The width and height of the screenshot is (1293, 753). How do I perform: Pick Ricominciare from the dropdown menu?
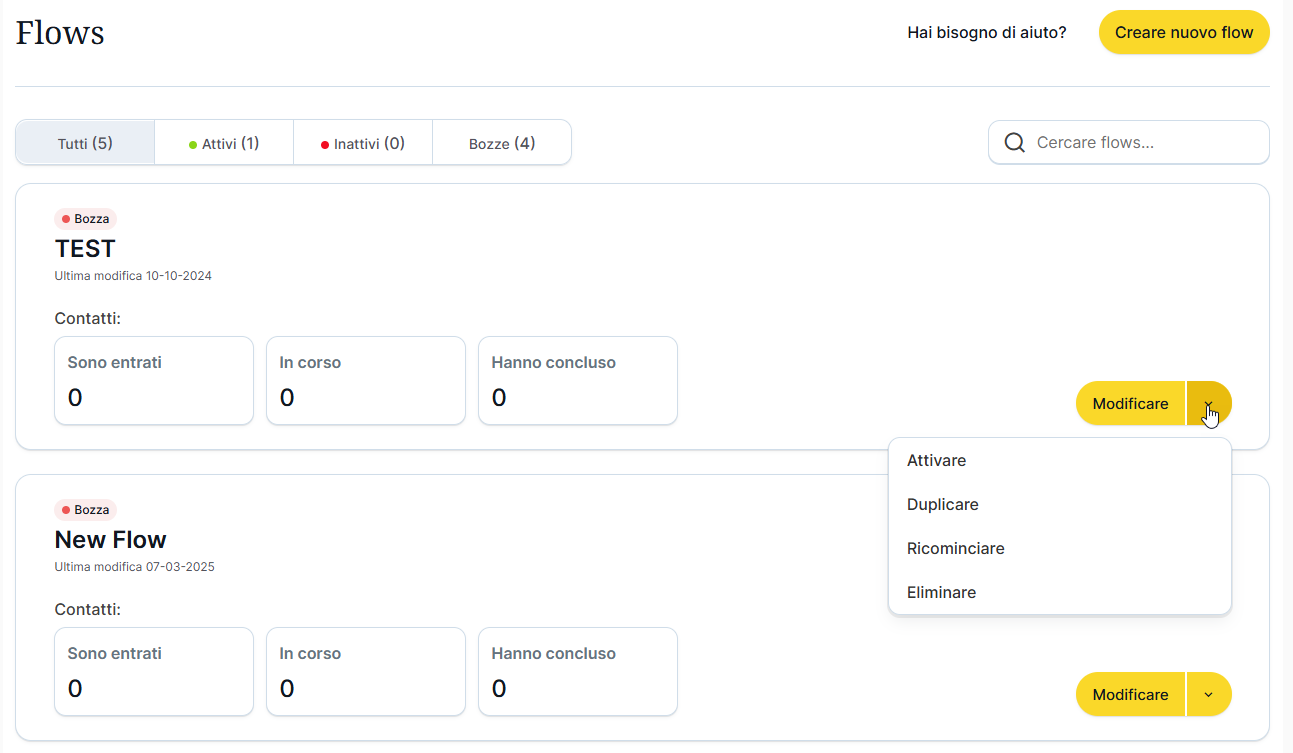click(956, 549)
